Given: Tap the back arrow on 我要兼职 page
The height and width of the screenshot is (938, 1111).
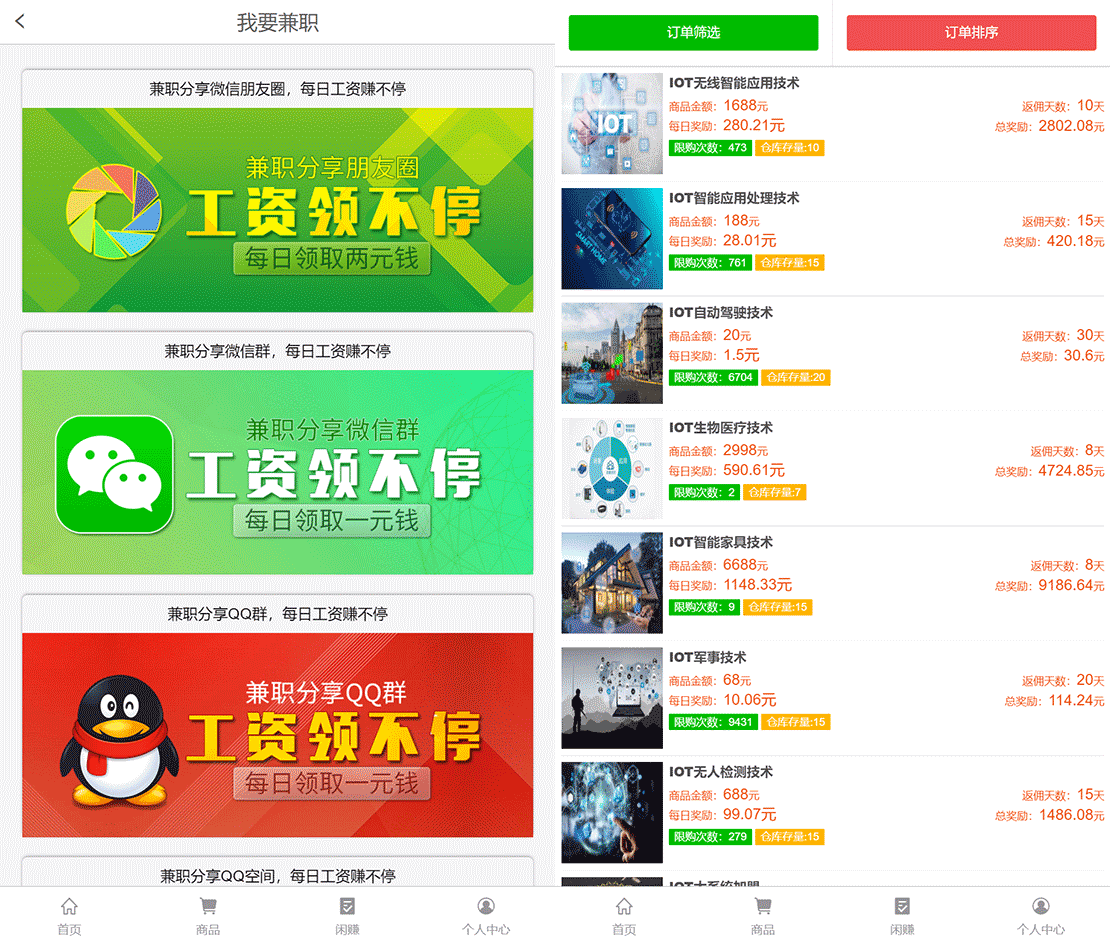Looking at the screenshot, I should (20, 22).
